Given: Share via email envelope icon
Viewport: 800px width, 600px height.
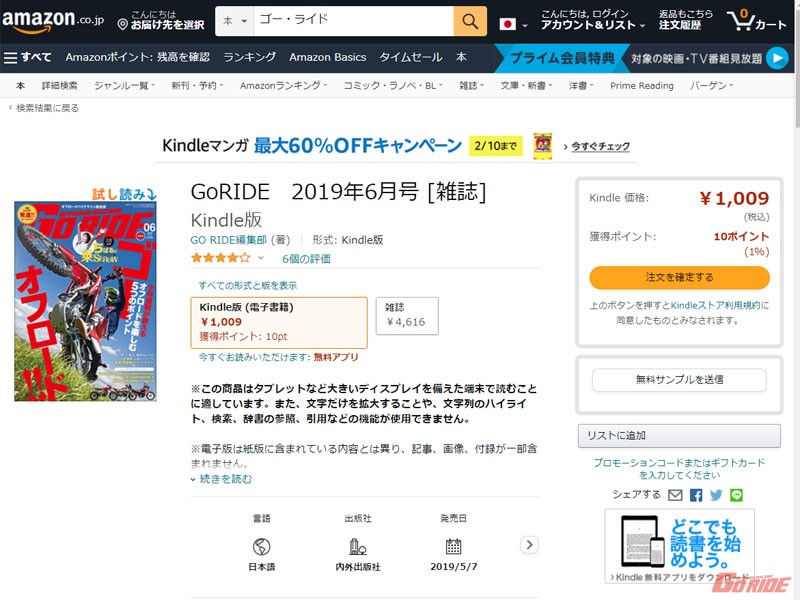Looking at the screenshot, I should click(675, 495).
